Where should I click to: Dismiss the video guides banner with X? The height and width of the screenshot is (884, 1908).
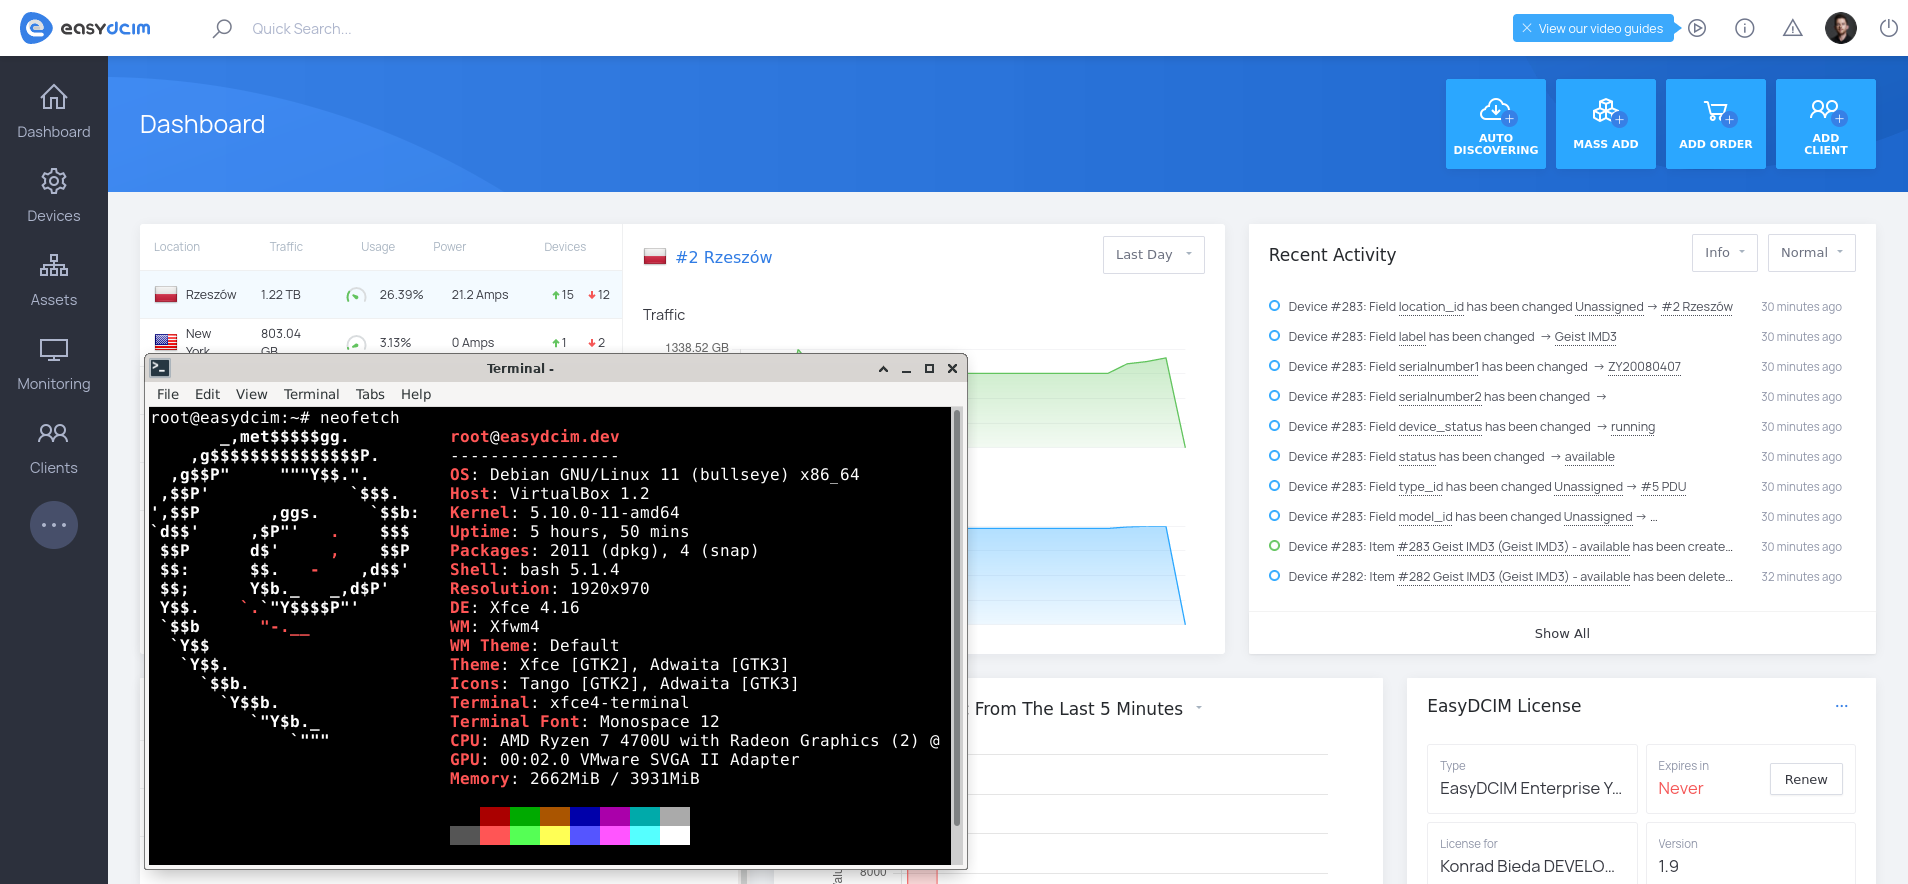click(1527, 29)
